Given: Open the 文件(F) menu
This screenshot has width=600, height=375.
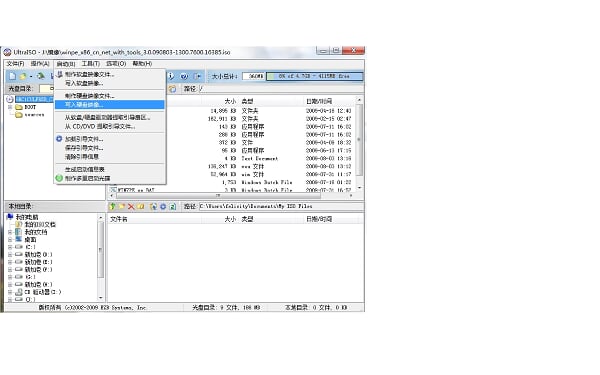Looking at the screenshot, I should (x=15, y=64).
